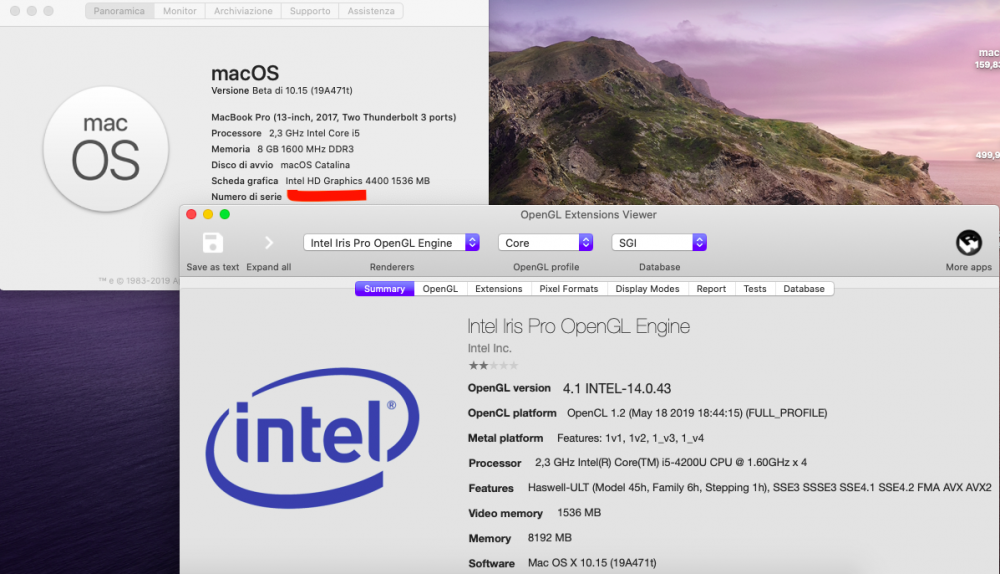Click the Software Mac OS X 10.15 value
This screenshot has height=574, width=1000.
point(592,563)
